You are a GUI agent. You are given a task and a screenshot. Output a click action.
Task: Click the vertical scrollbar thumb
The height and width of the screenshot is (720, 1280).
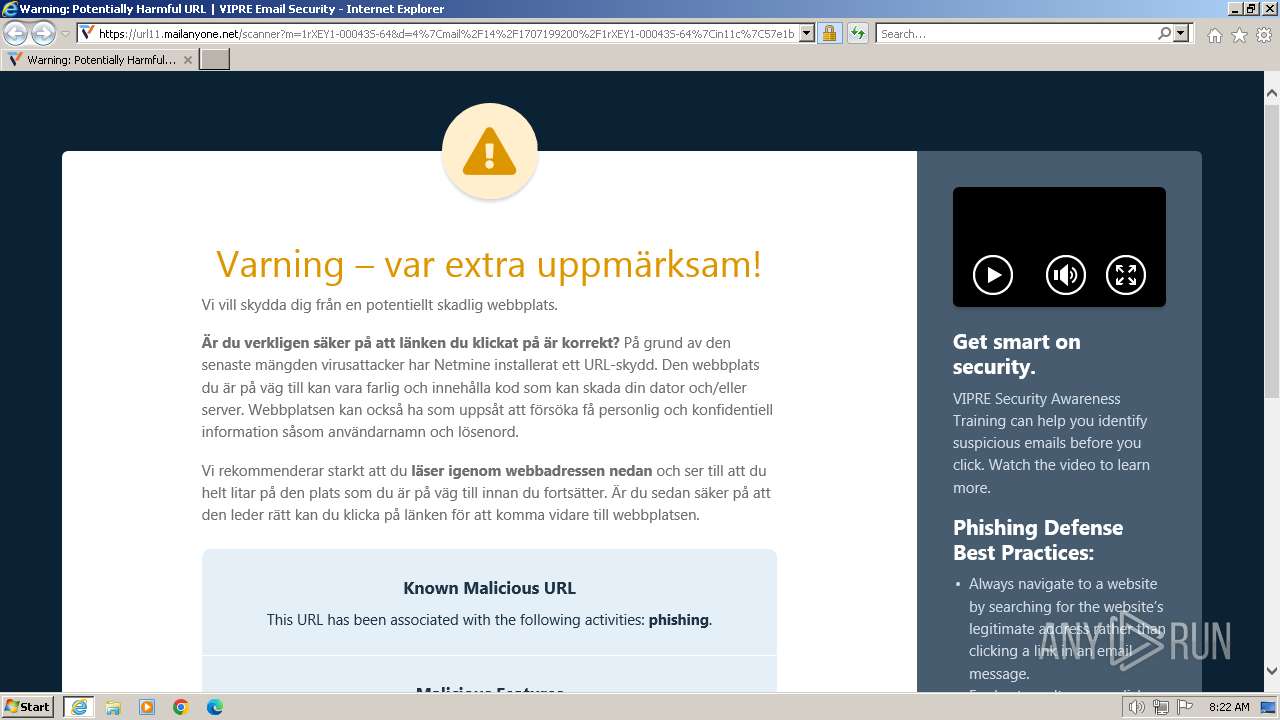click(1271, 250)
